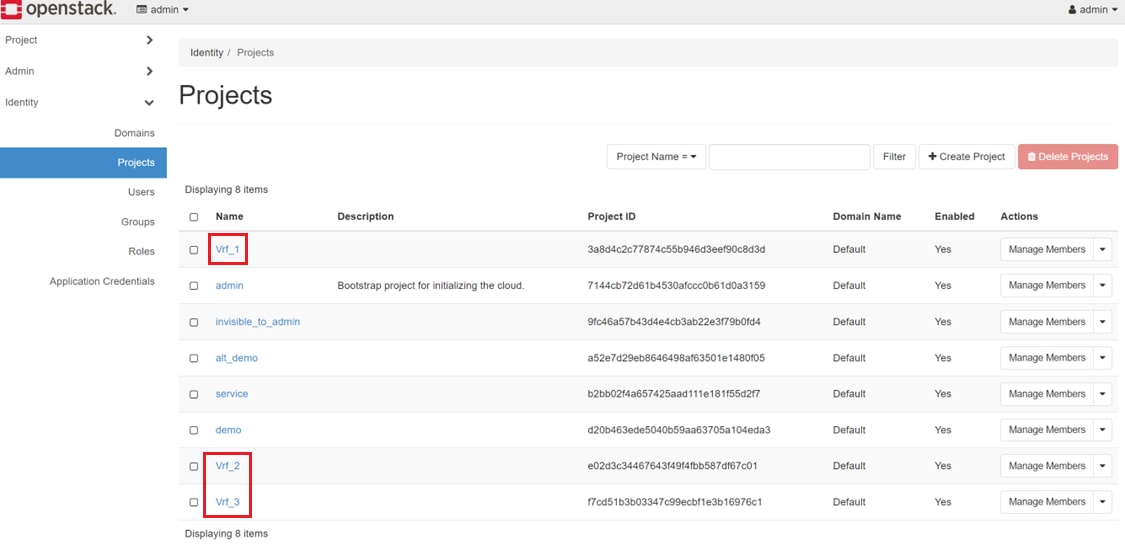Open actions dropdown arrow for invisible_to_admin
1125x545 pixels.
coord(1103,322)
